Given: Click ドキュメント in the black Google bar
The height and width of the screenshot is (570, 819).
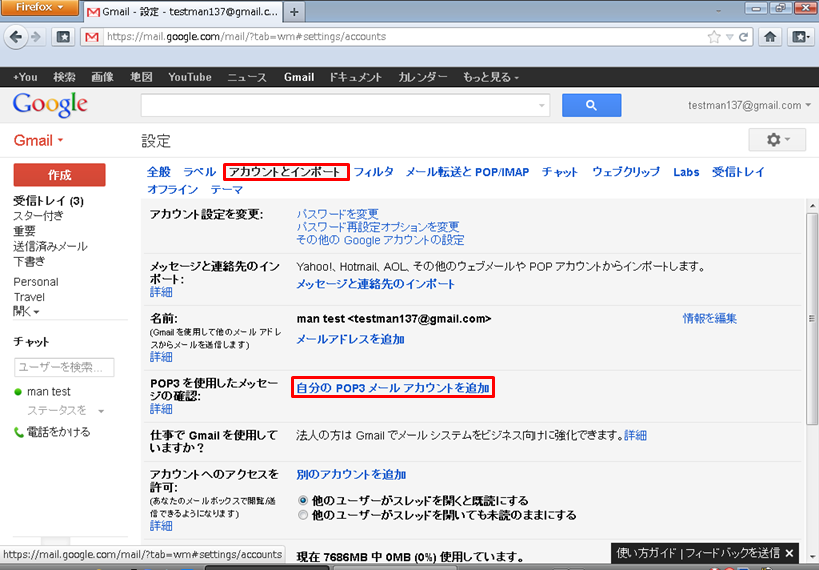Looking at the screenshot, I should (x=355, y=77).
